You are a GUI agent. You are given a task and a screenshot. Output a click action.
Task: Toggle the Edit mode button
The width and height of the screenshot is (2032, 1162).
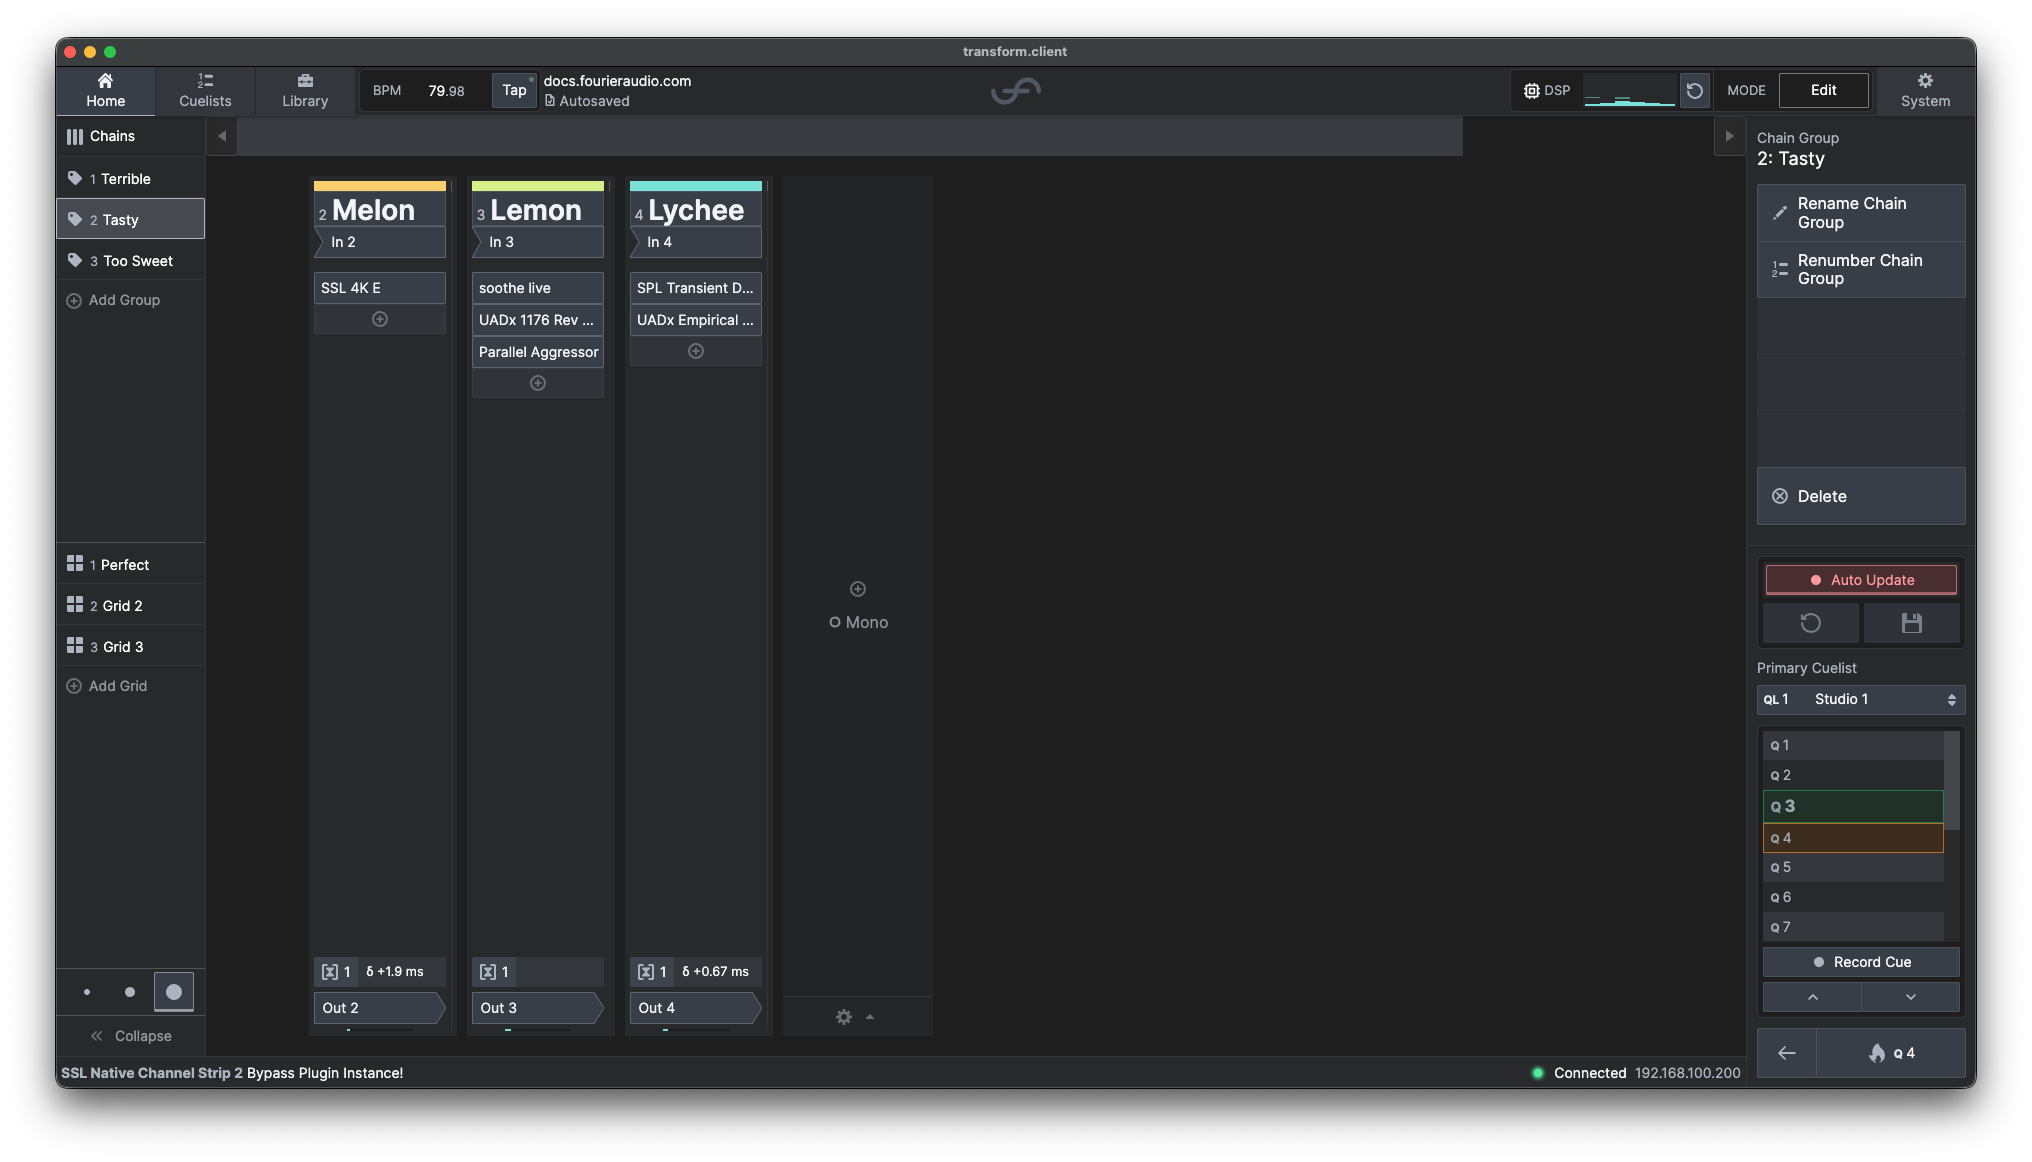(x=1823, y=90)
